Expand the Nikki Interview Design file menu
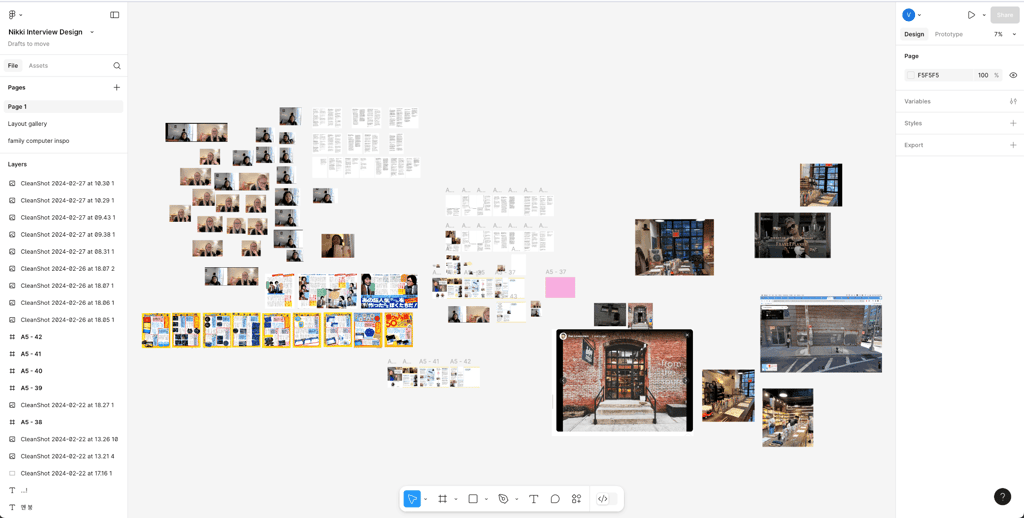This screenshot has height=518, width=1024. 92,32
